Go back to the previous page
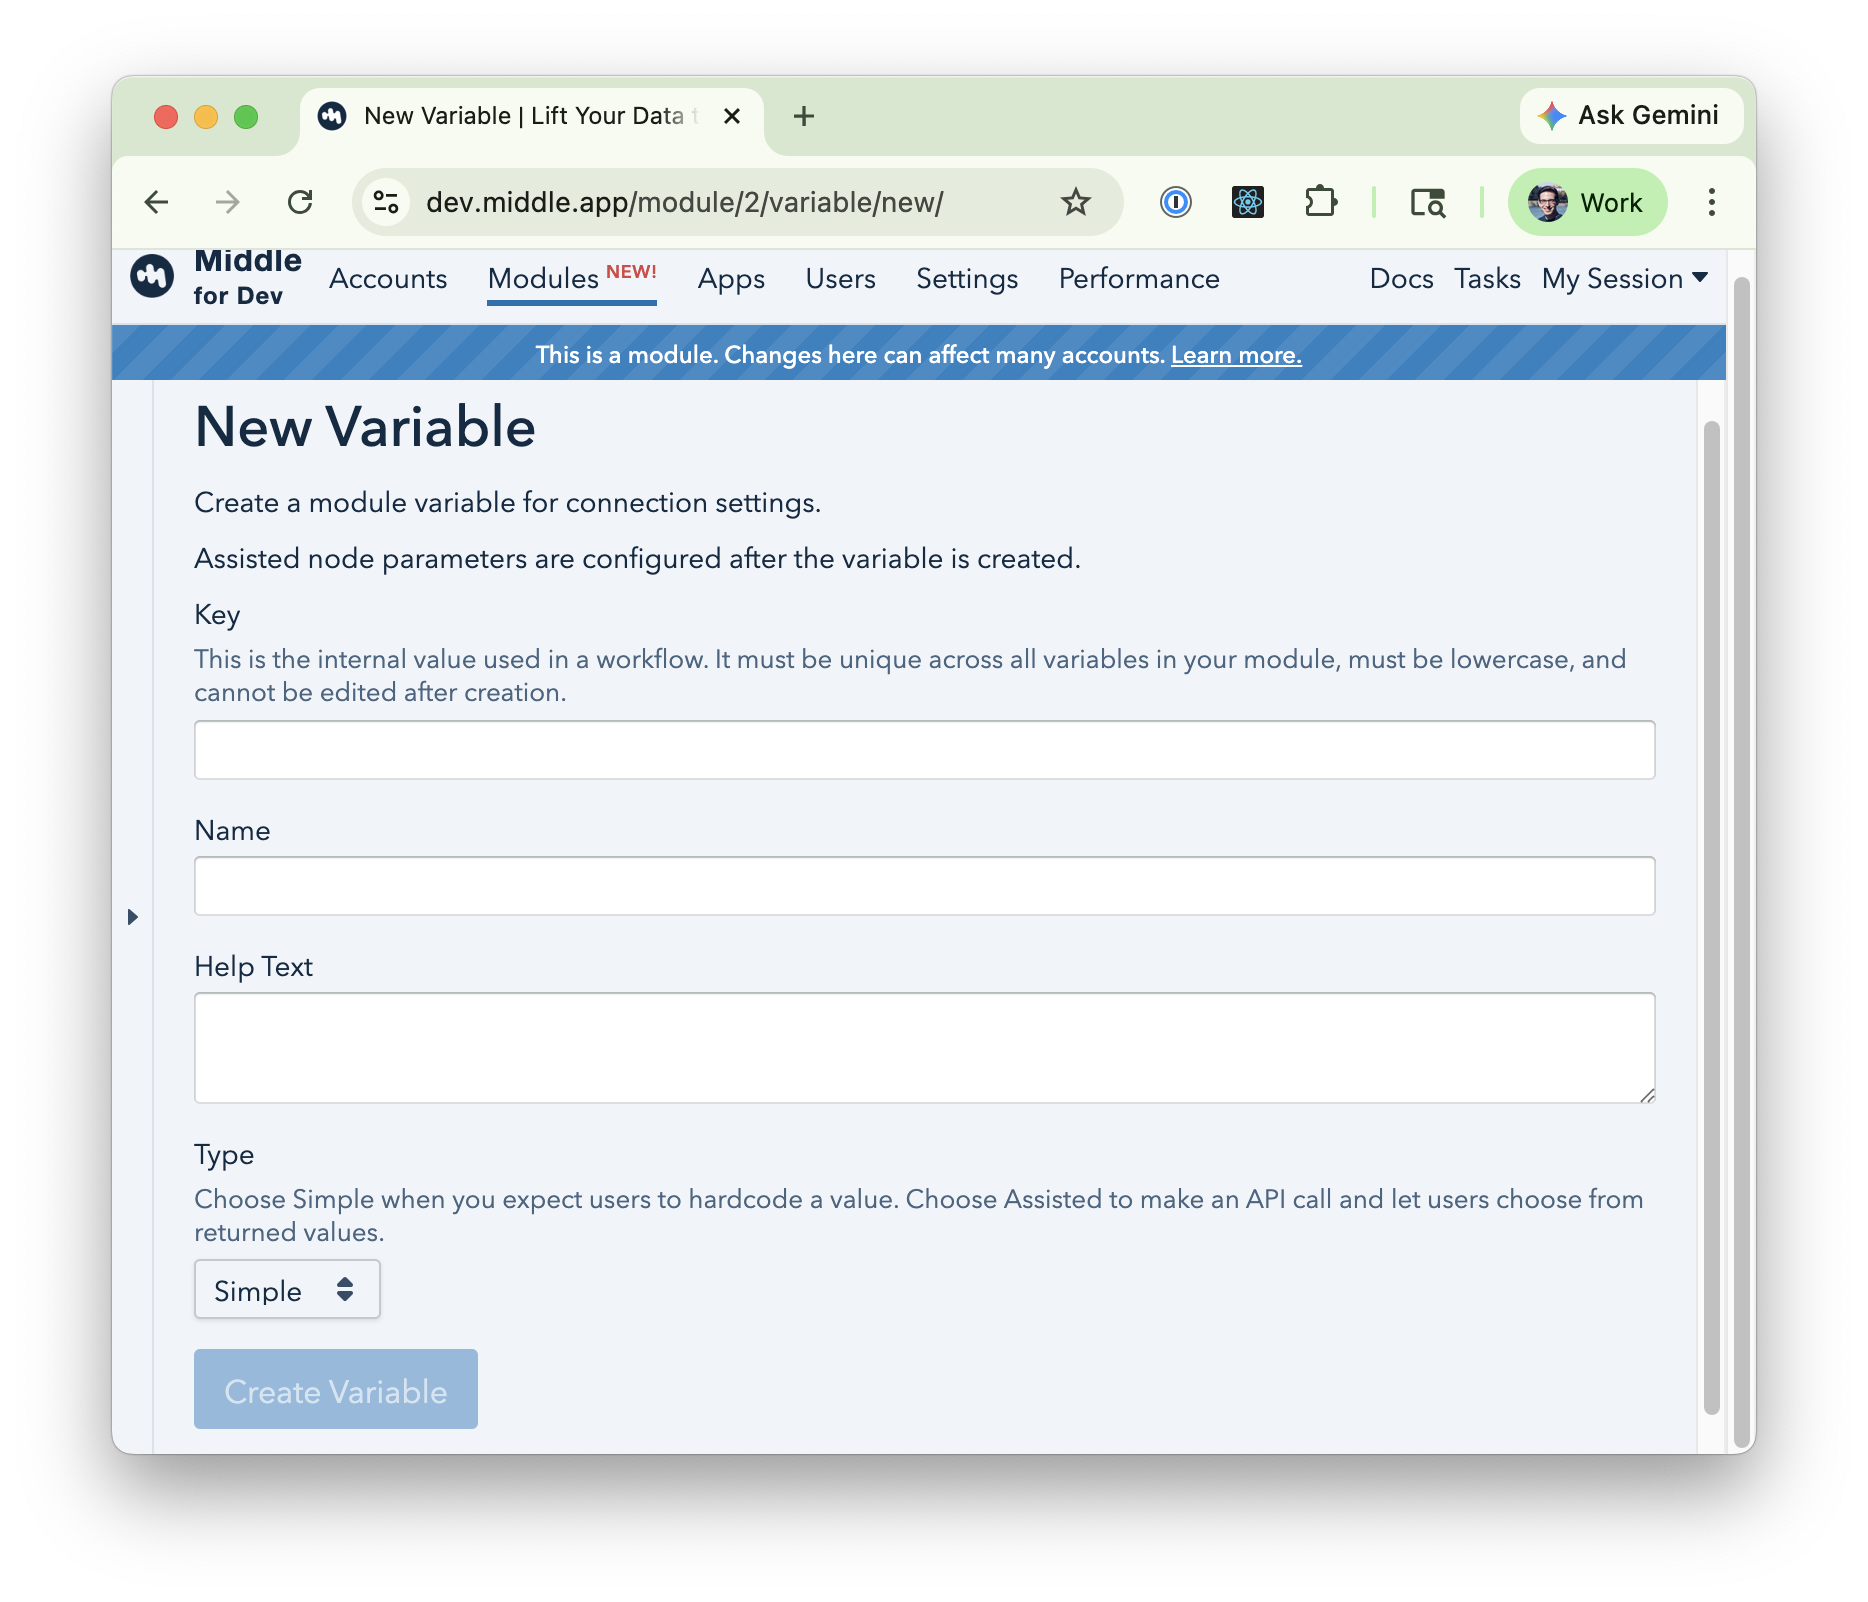 (157, 203)
